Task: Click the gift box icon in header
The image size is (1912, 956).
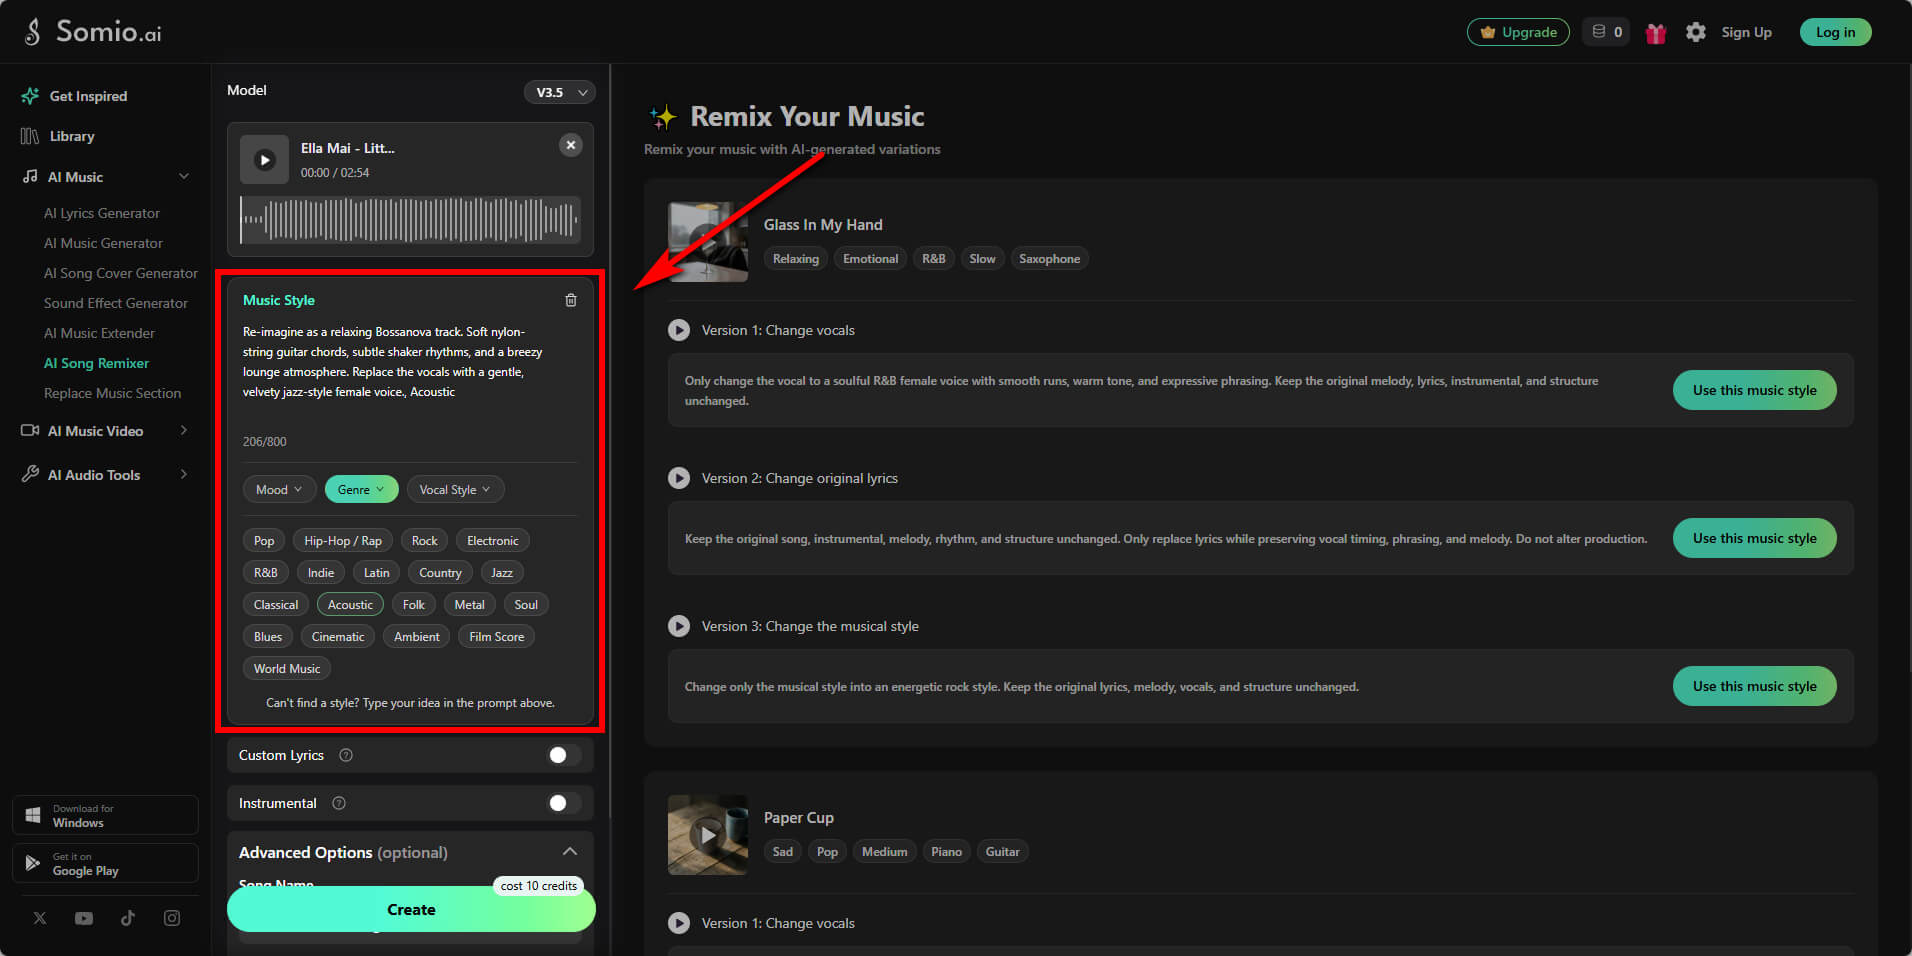Action: [x=1656, y=33]
